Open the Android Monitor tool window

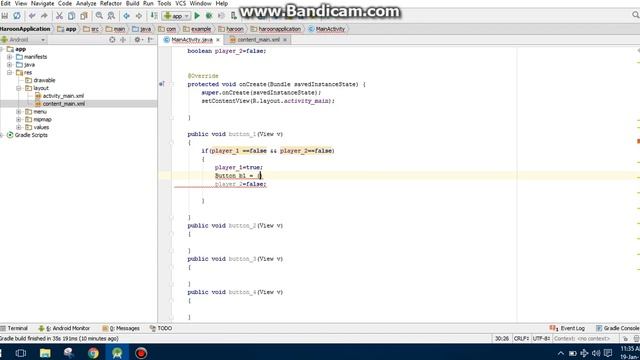coord(64,328)
